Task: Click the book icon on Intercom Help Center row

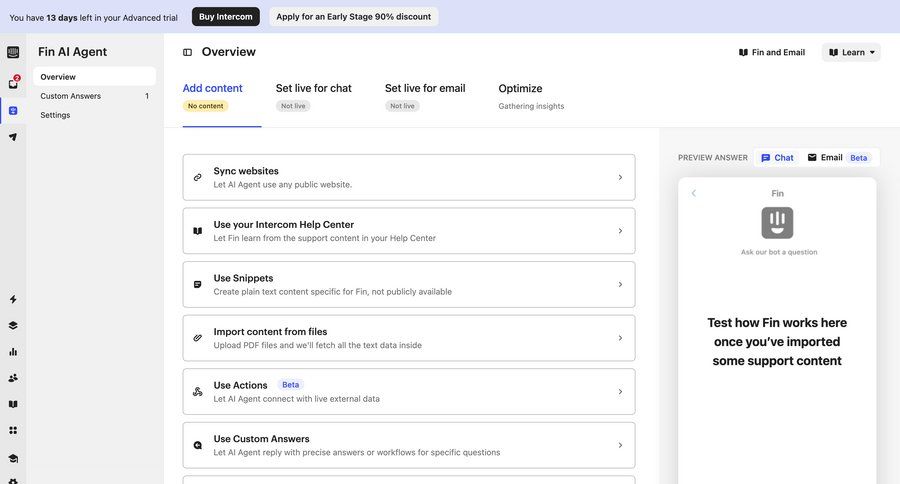Action: tap(197, 231)
